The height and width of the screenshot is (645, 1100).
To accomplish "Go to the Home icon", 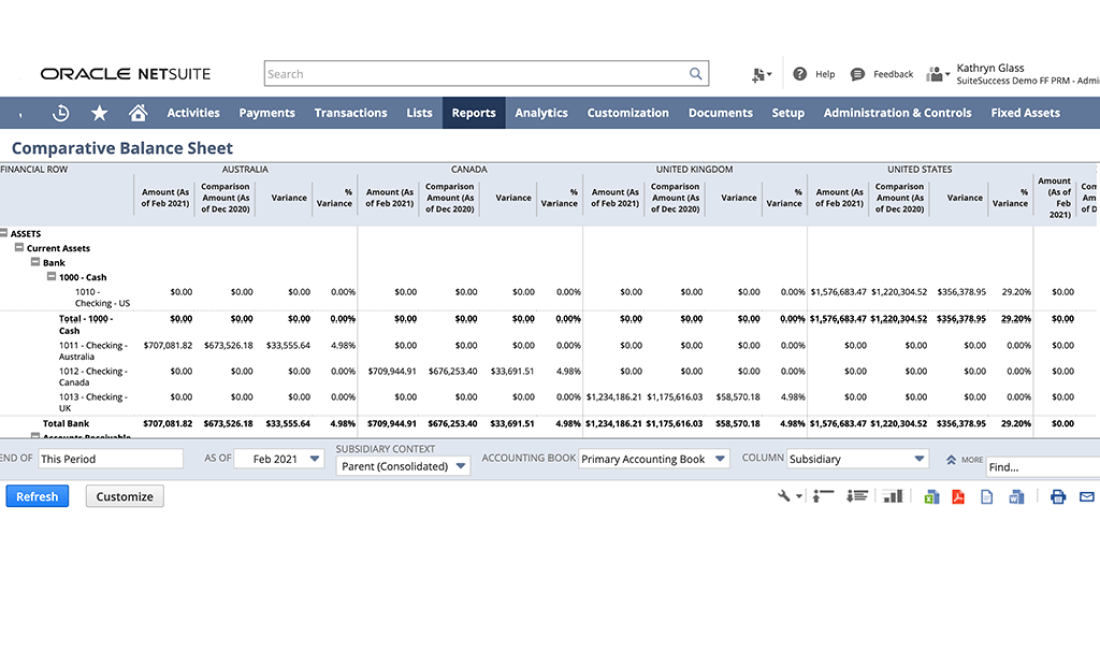I will tap(138, 112).
